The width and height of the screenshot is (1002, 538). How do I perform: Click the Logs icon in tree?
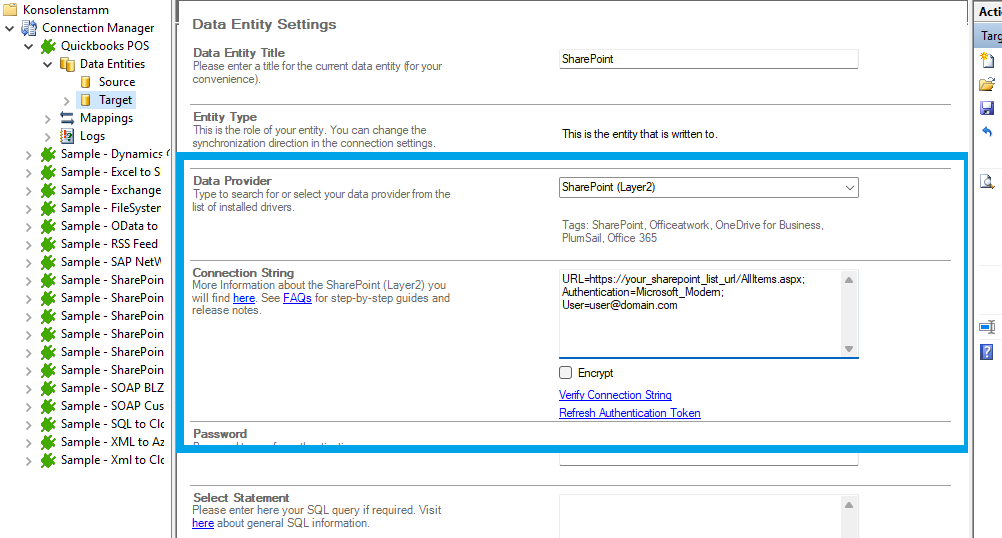[67, 135]
